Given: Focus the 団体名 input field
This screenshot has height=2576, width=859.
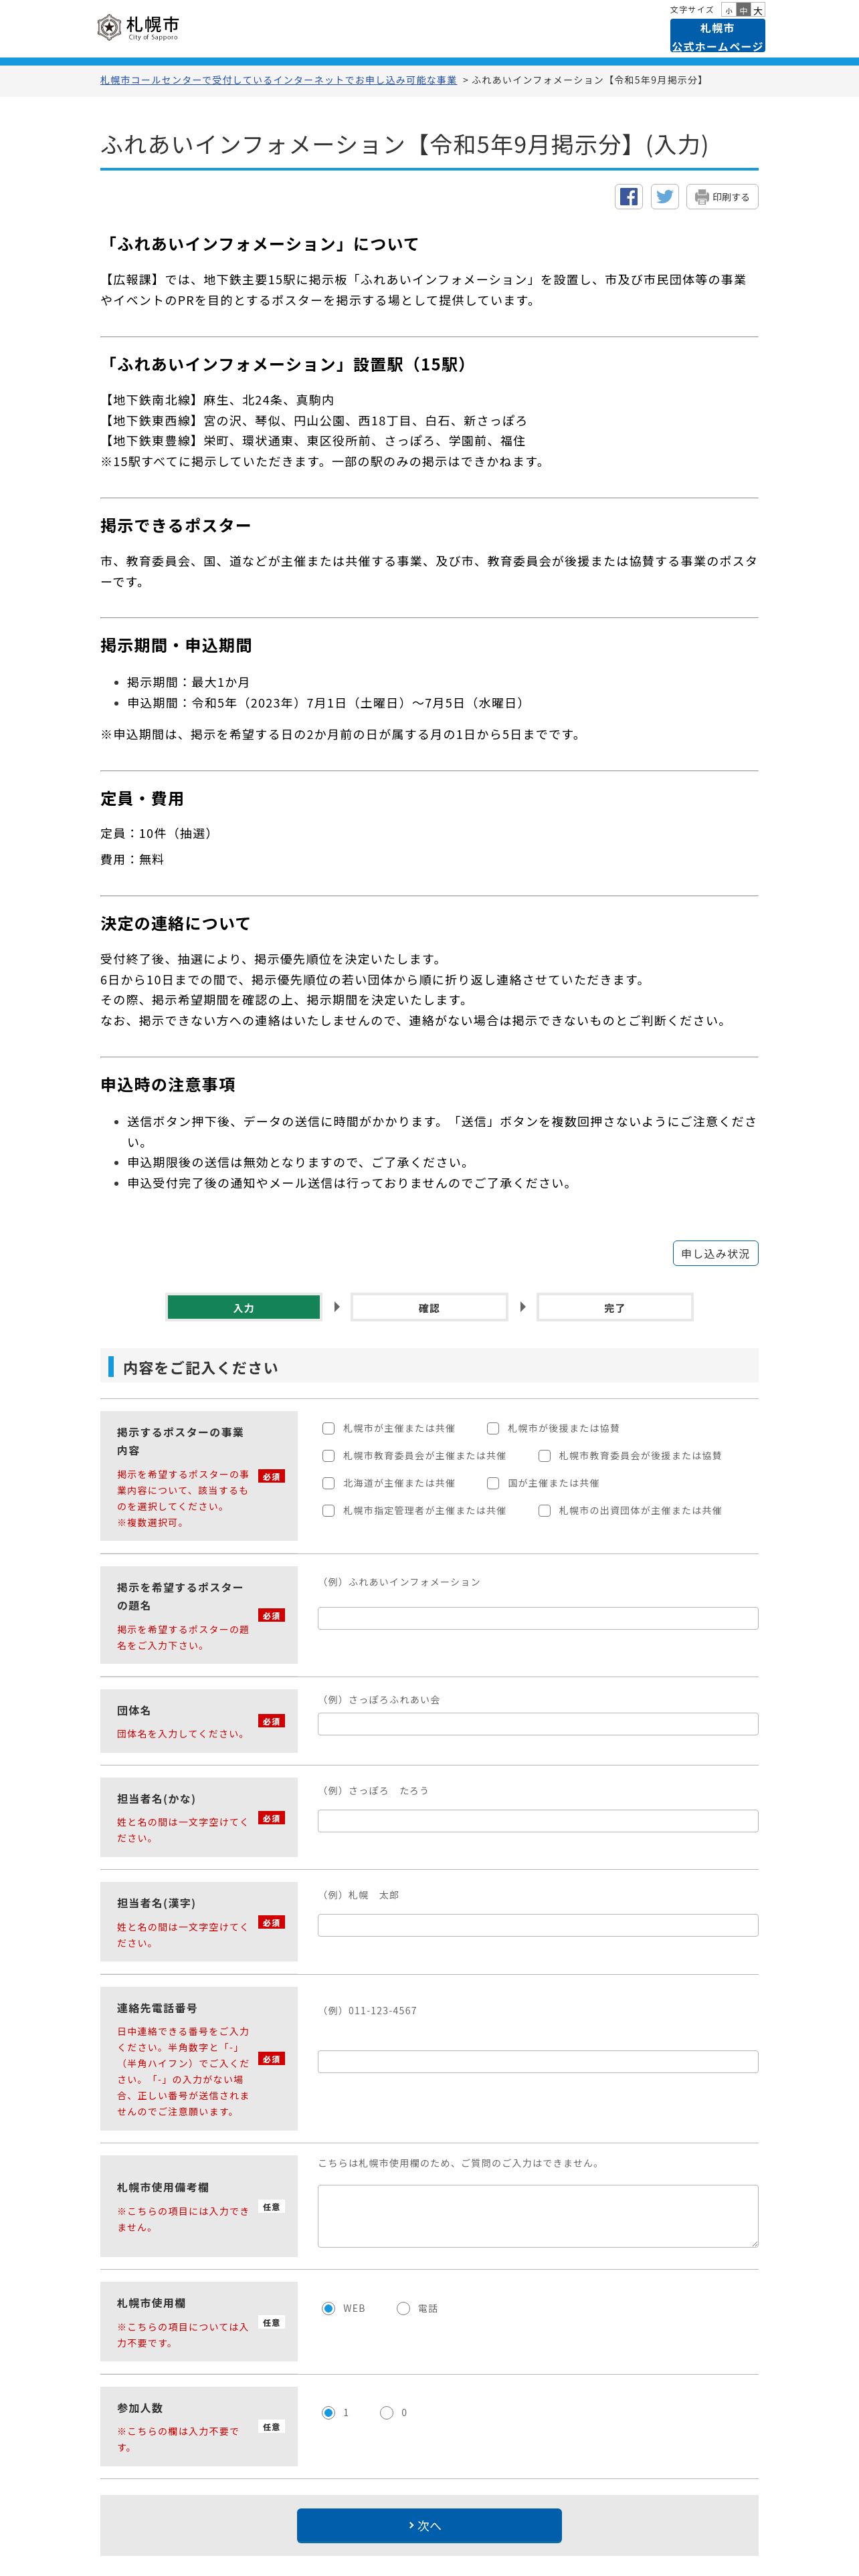Looking at the screenshot, I should 538,1724.
